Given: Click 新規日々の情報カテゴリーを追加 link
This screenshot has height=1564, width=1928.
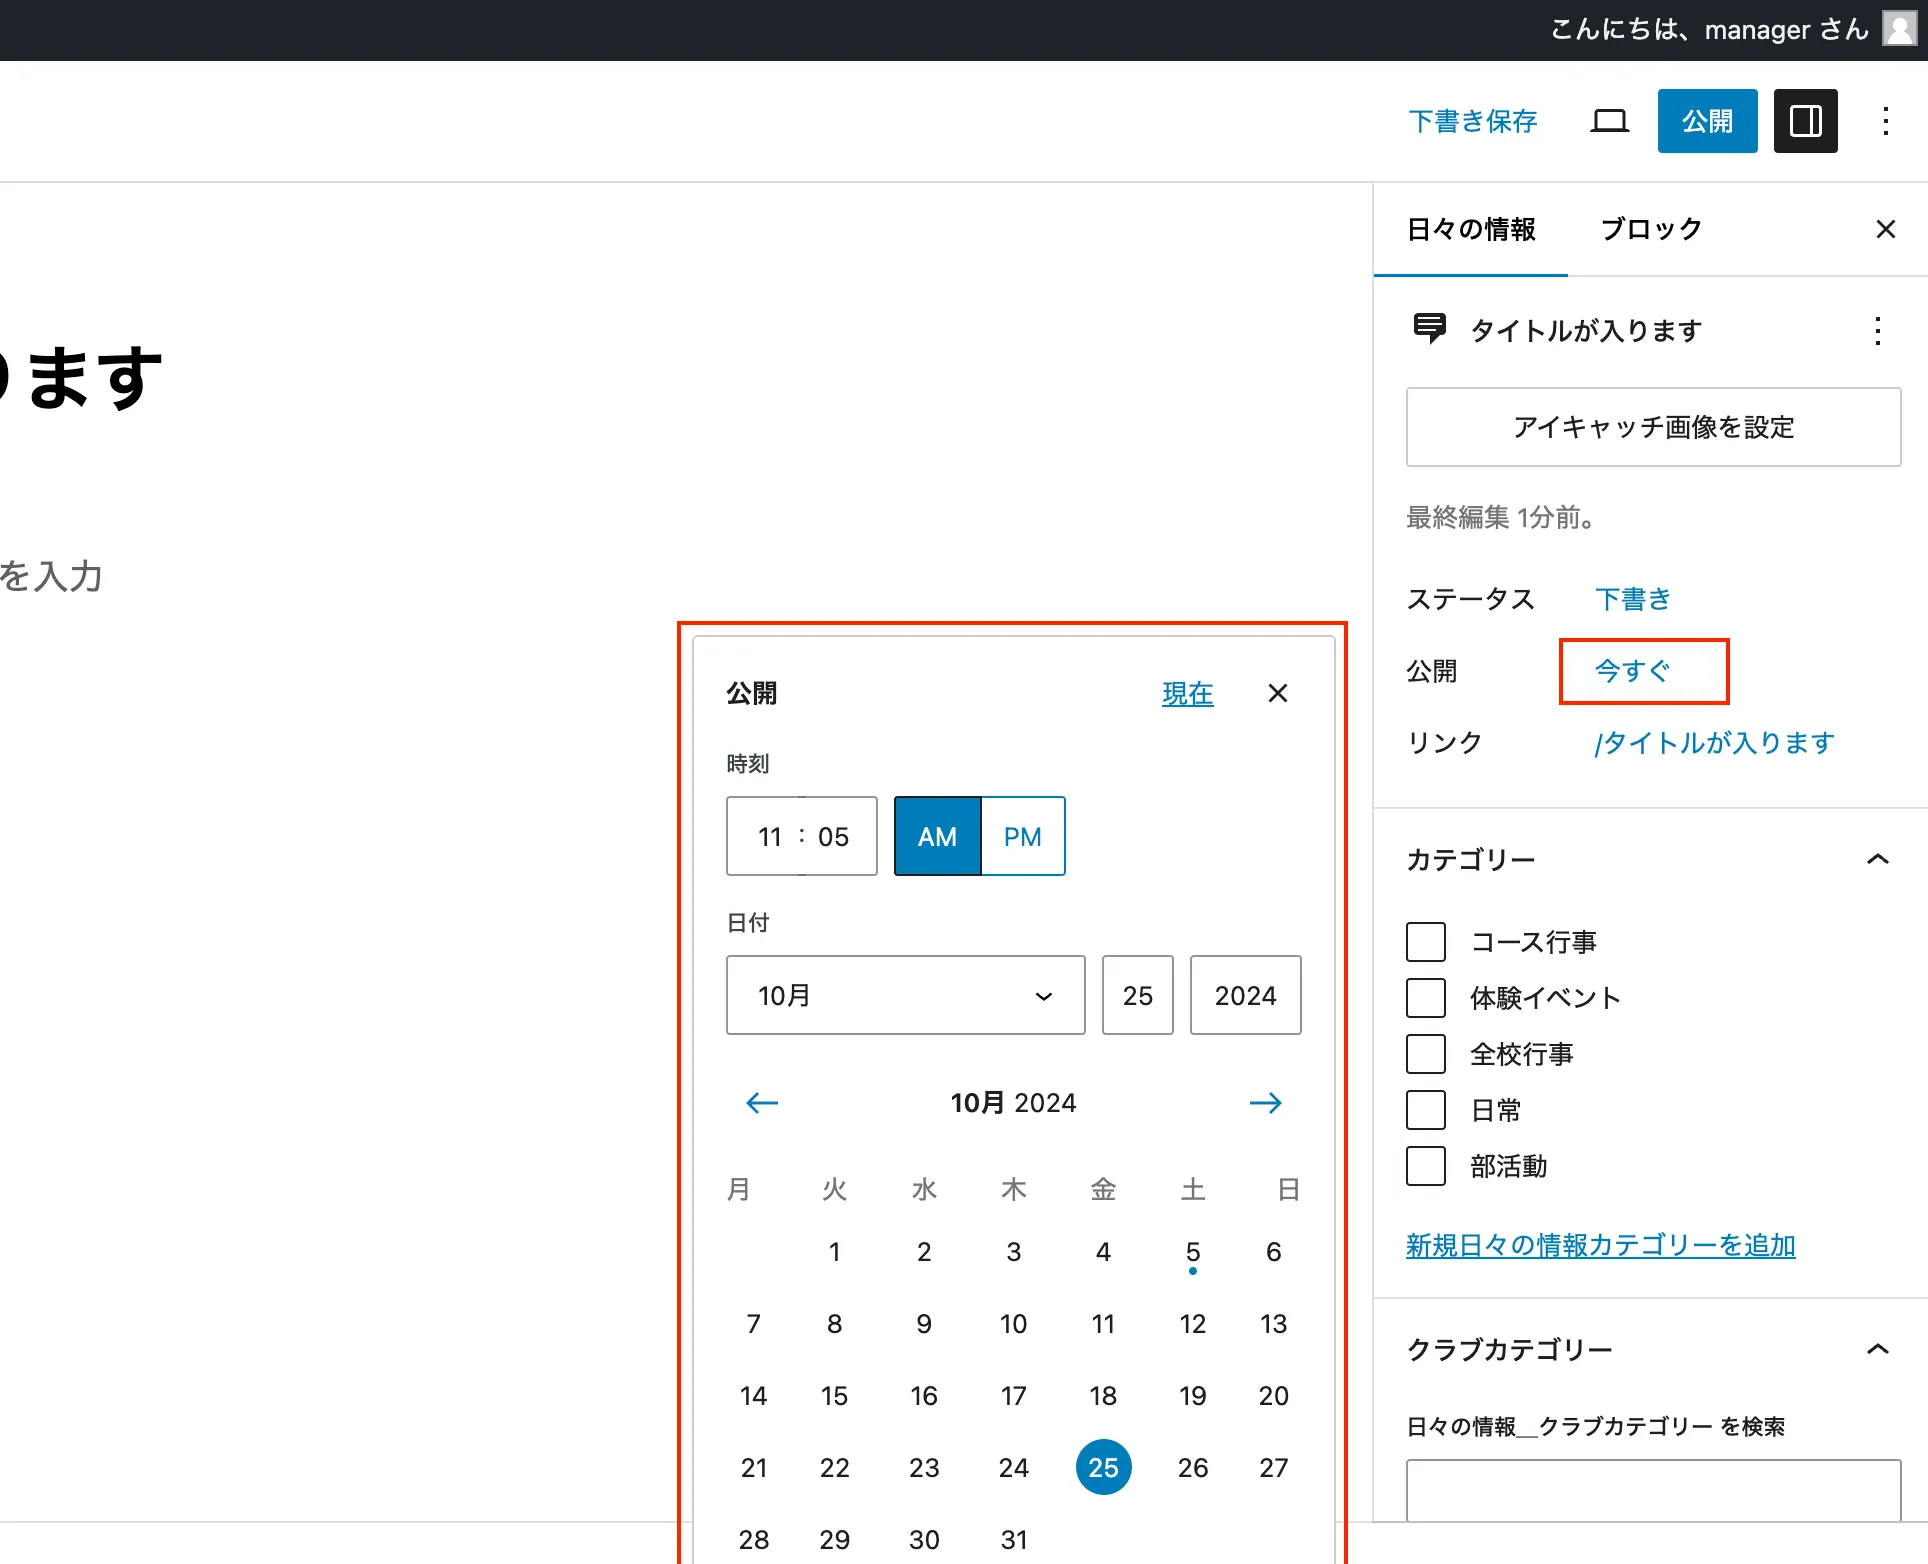Looking at the screenshot, I should 1600,1245.
